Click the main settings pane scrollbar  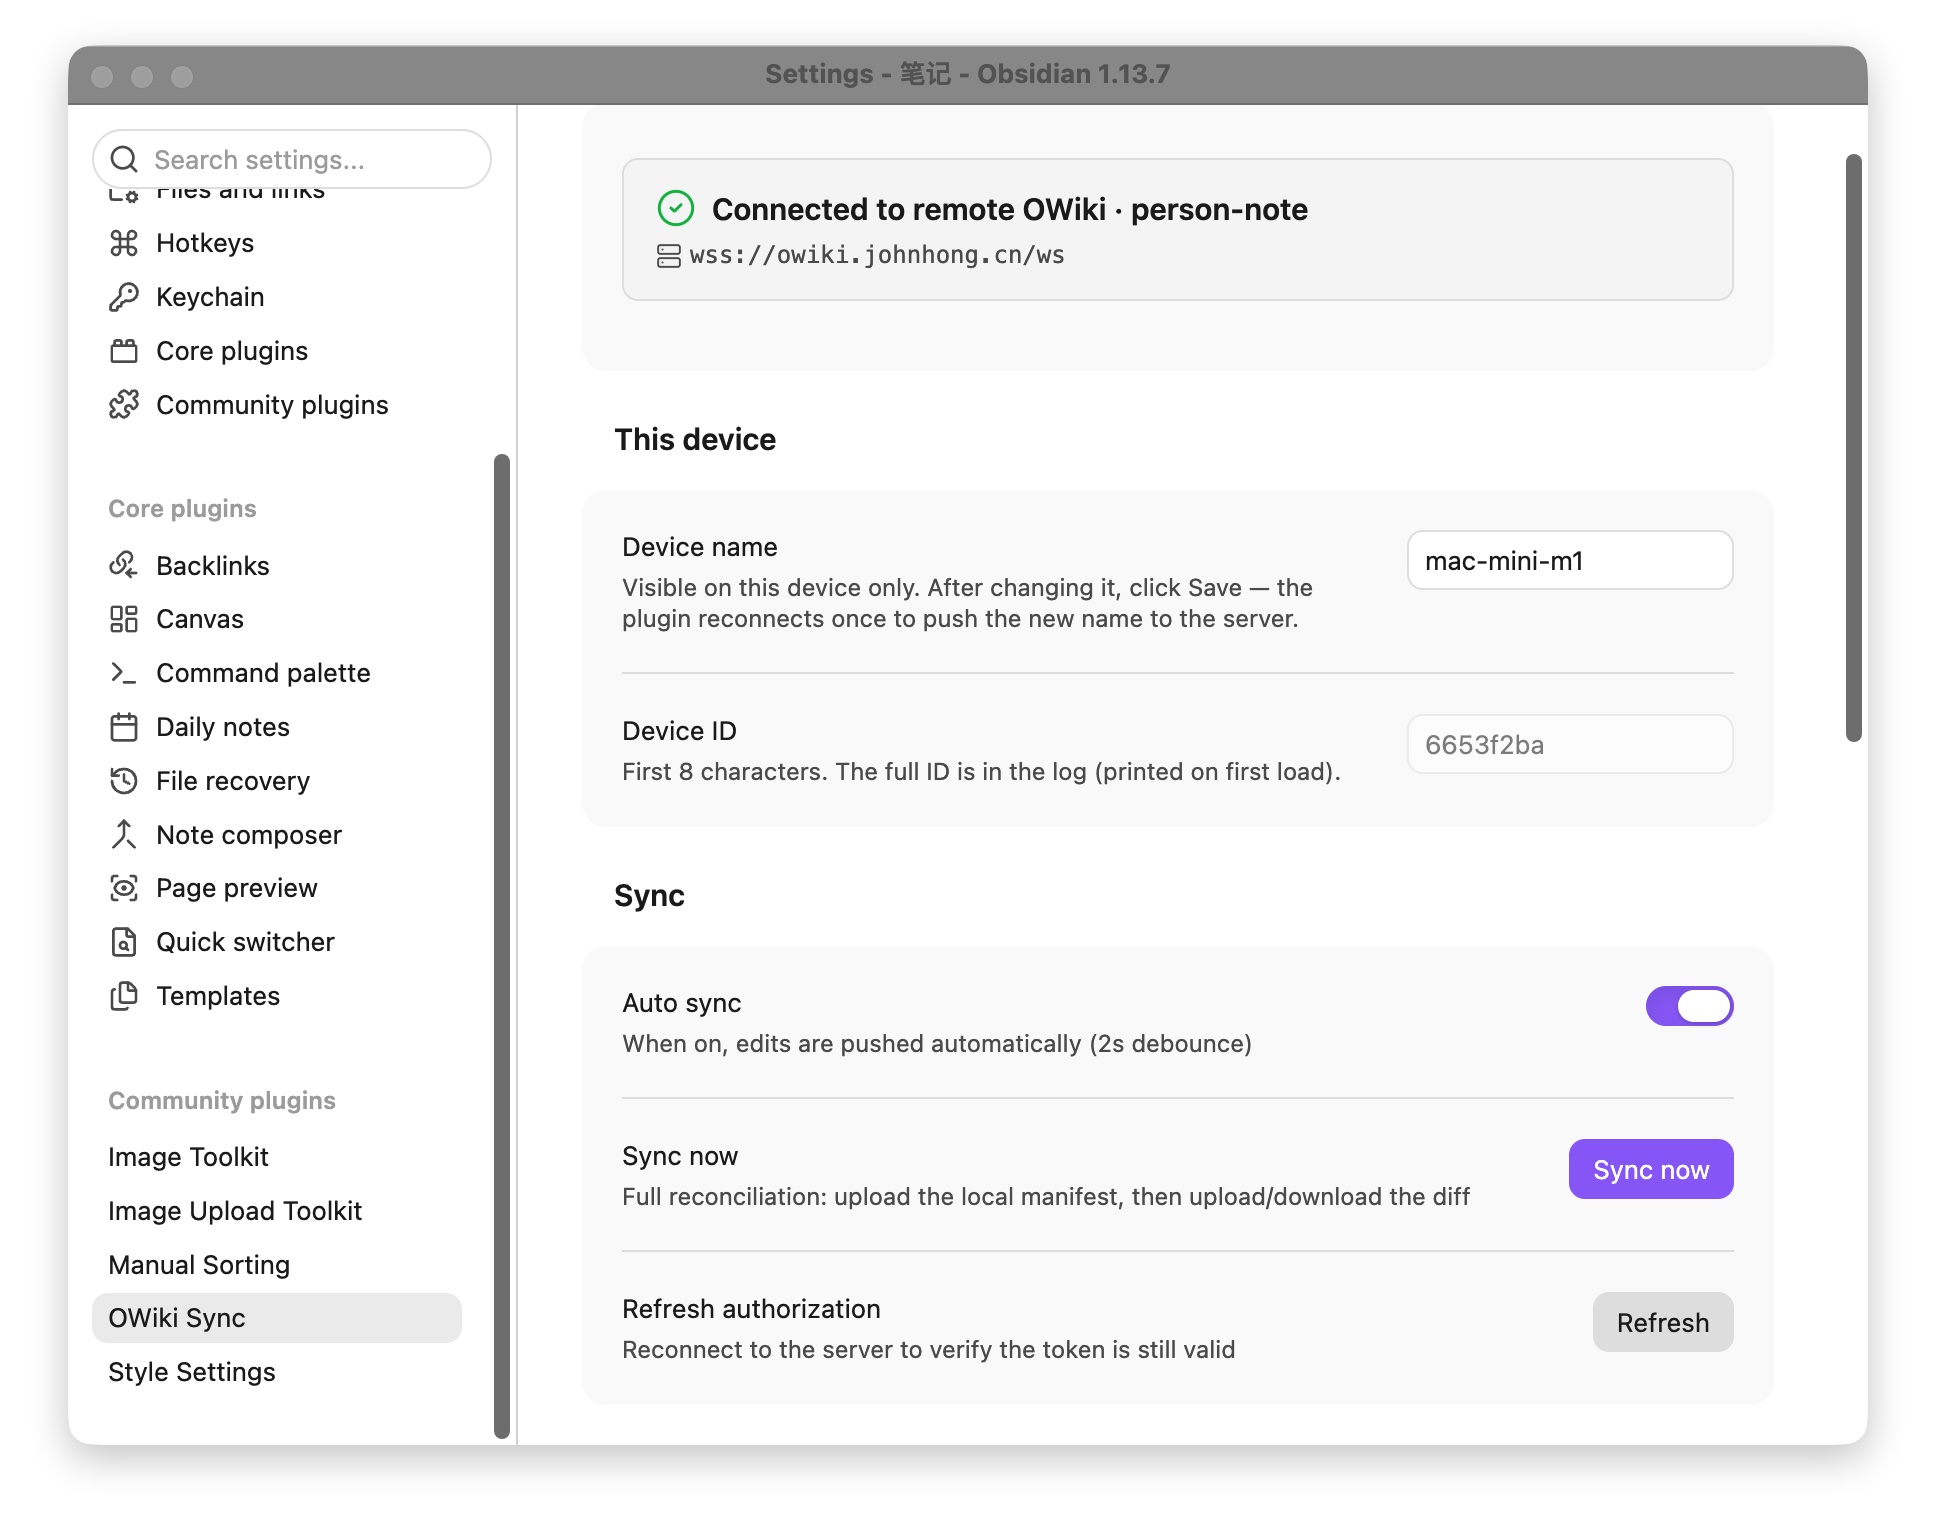click(x=1854, y=448)
